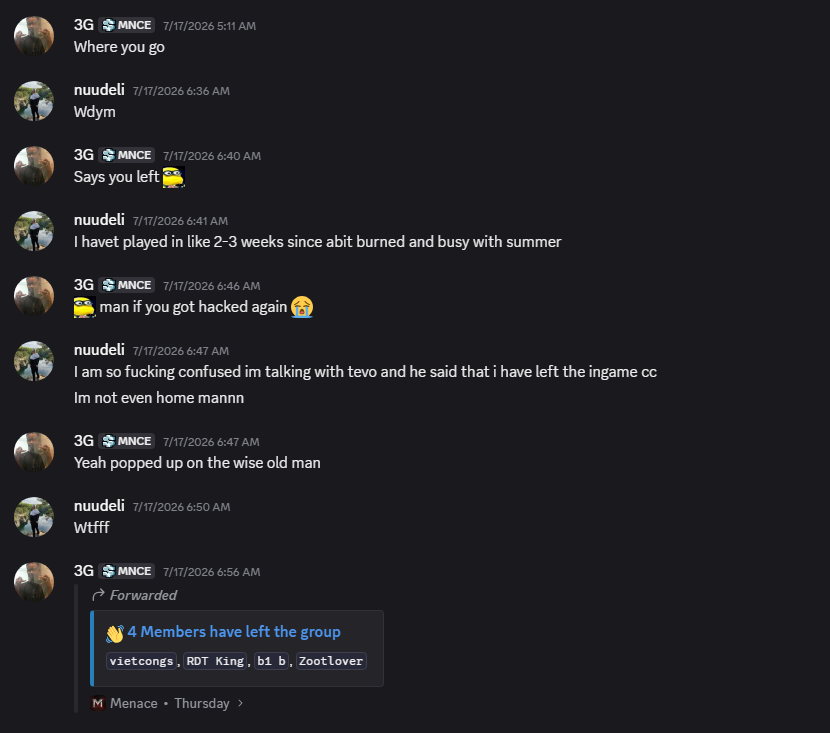This screenshot has width=830, height=733.
Task: Click username 3G on the 6:56 AM message
Action: [x=84, y=571]
